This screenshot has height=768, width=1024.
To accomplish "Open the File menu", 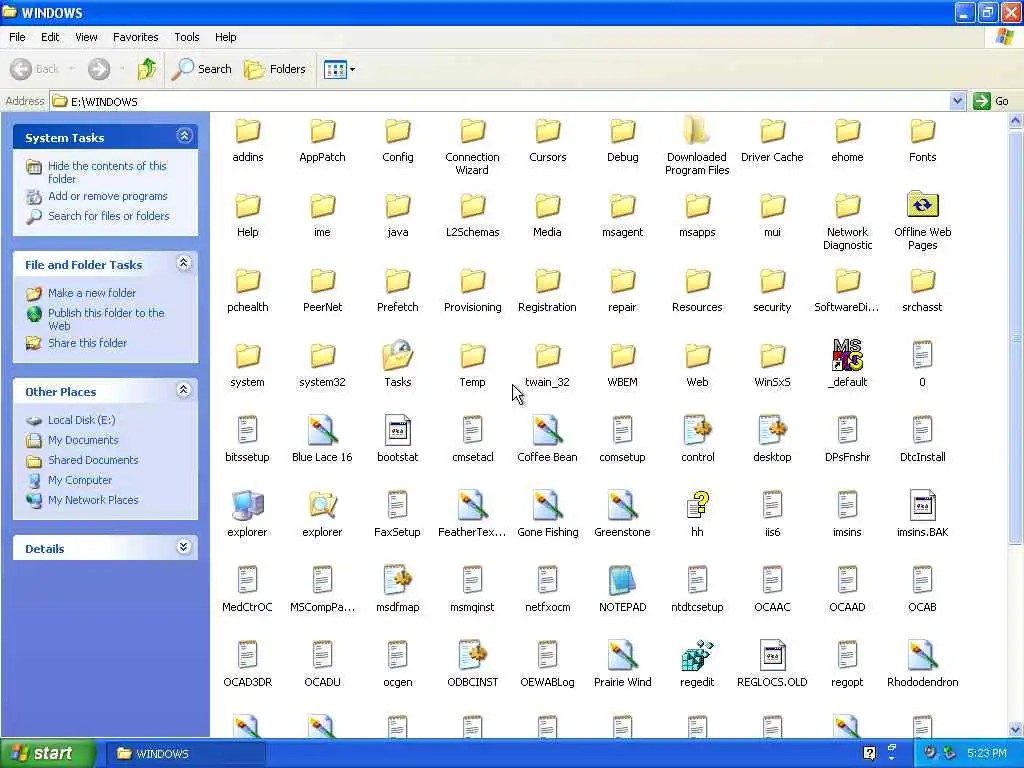I will tap(17, 37).
